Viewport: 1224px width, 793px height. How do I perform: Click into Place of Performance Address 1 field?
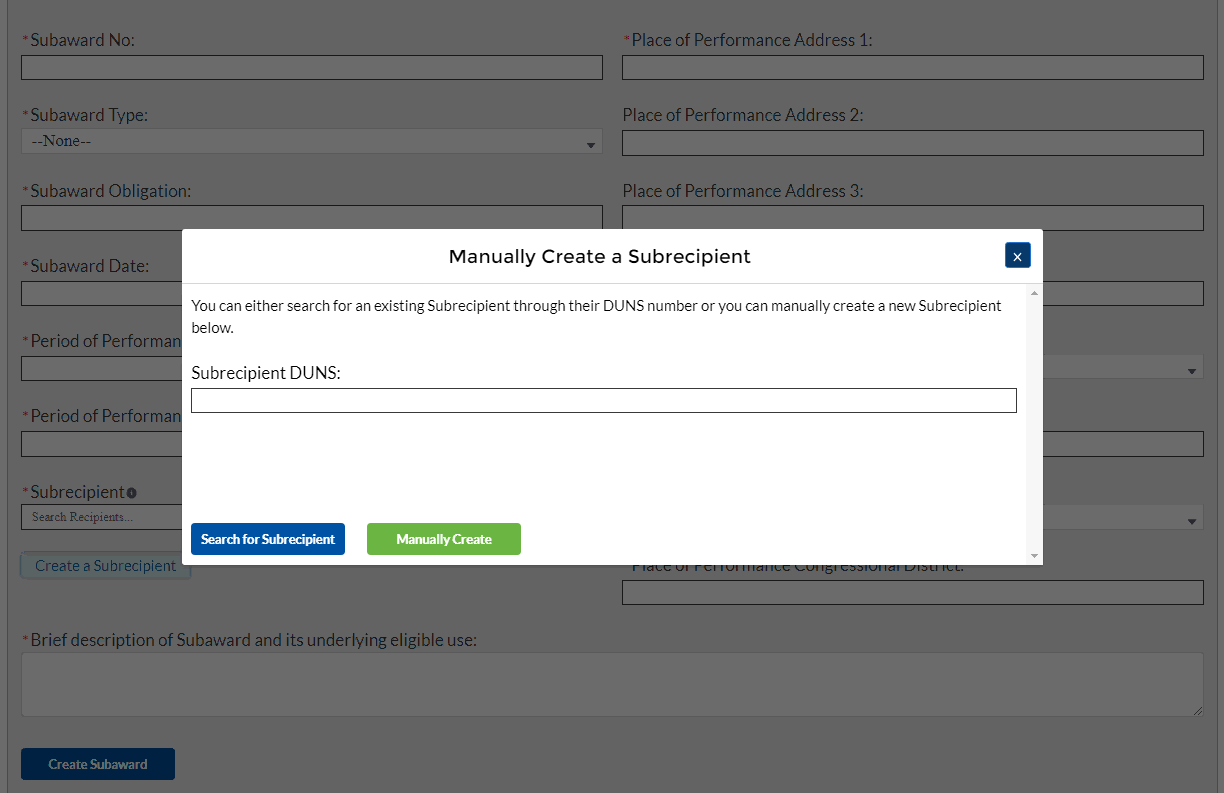(912, 68)
